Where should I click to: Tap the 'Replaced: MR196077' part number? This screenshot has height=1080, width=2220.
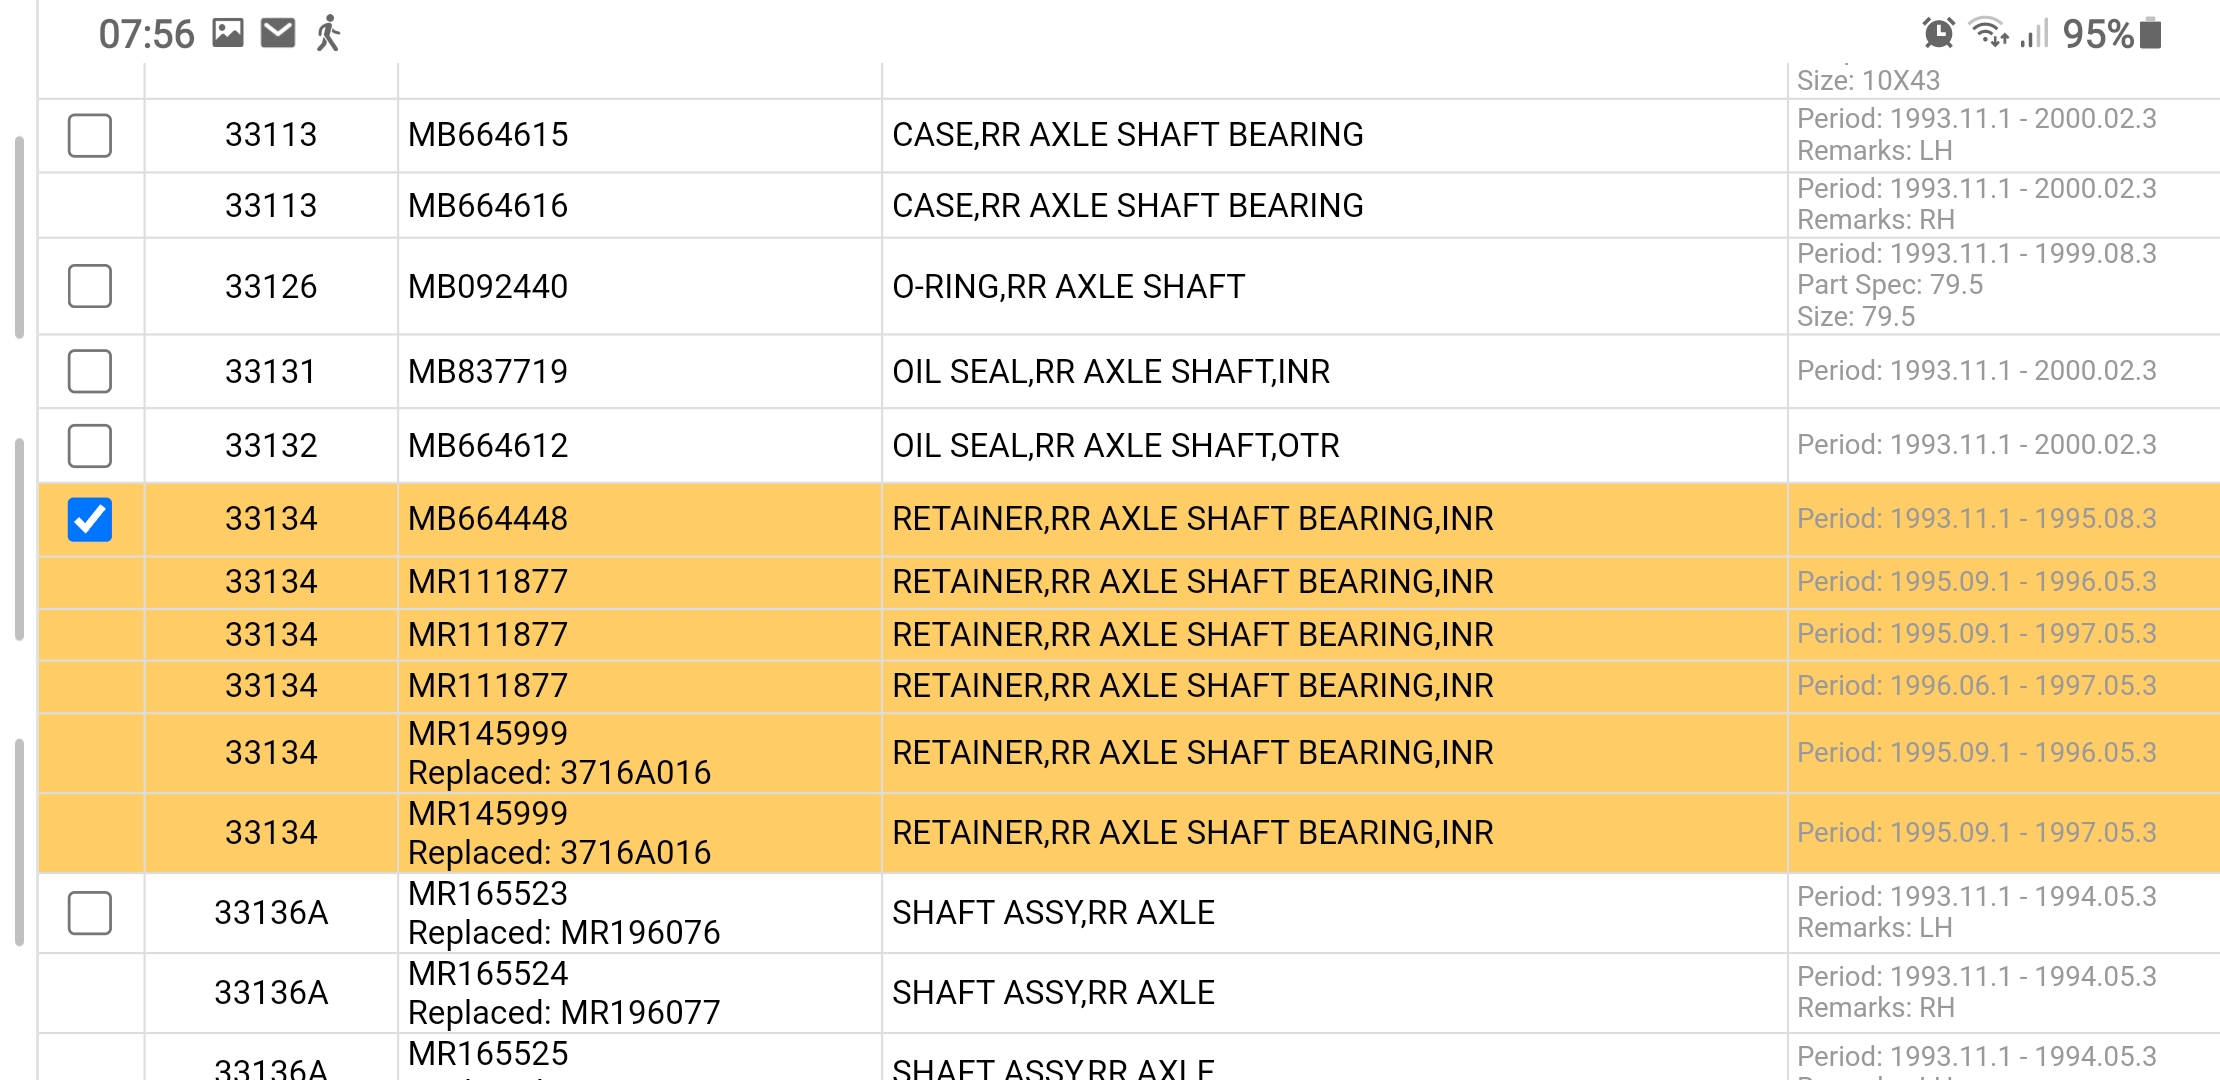(564, 1012)
